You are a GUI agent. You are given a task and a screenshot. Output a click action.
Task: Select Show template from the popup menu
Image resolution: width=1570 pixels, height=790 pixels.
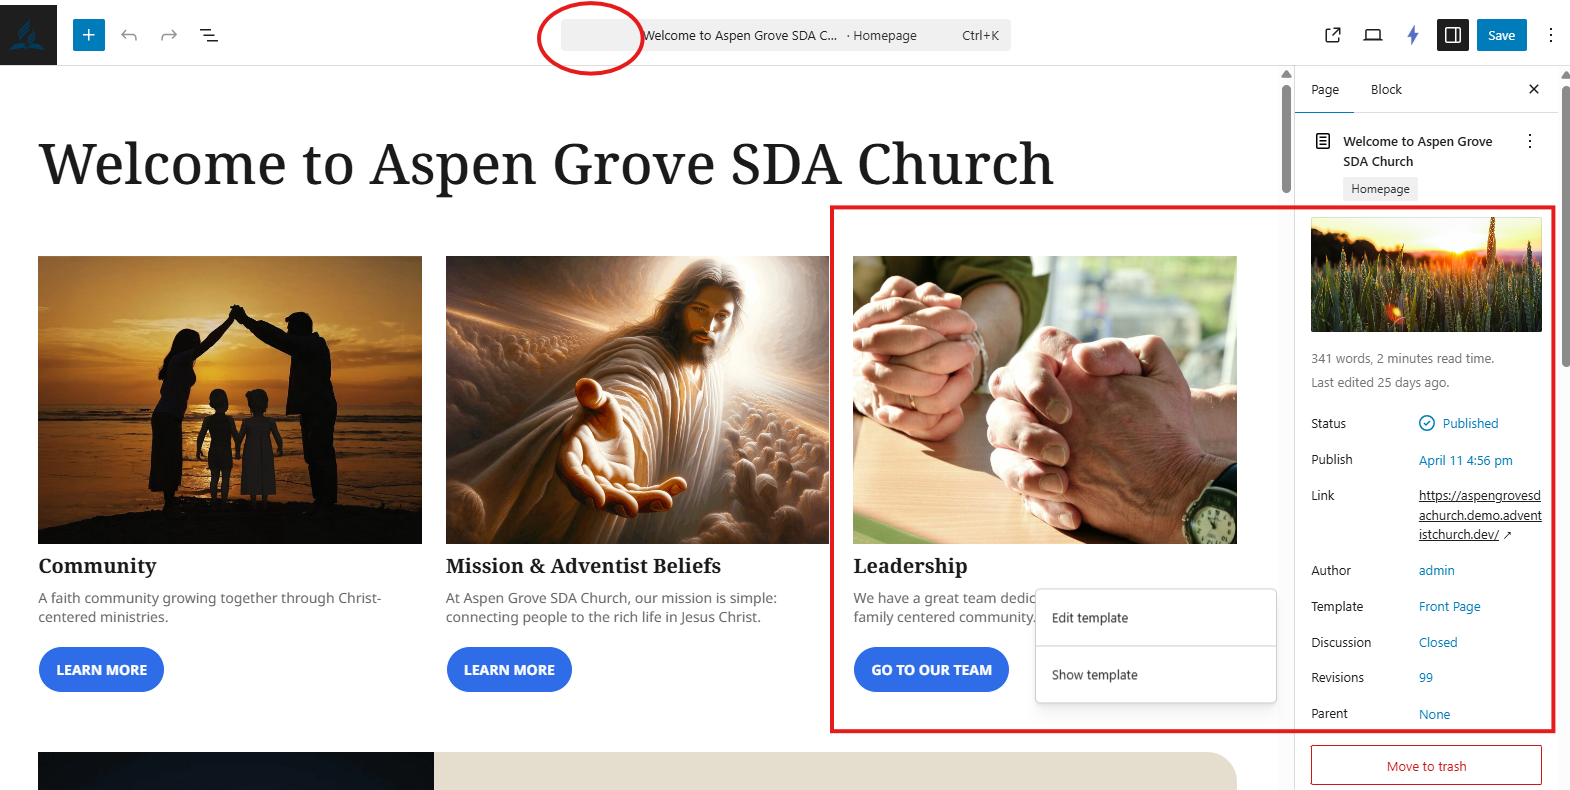pyautogui.click(x=1156, y=675)
